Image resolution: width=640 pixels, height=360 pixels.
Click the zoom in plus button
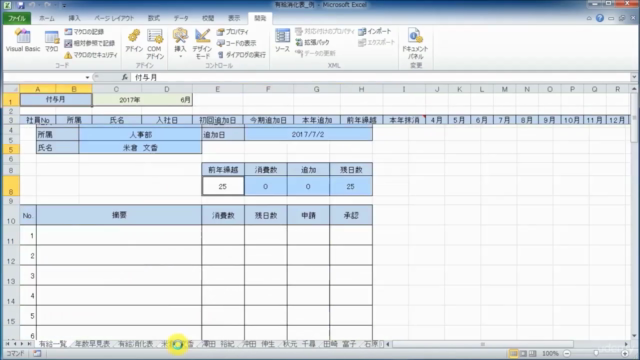pyautogui.click(x=625, y=353)
